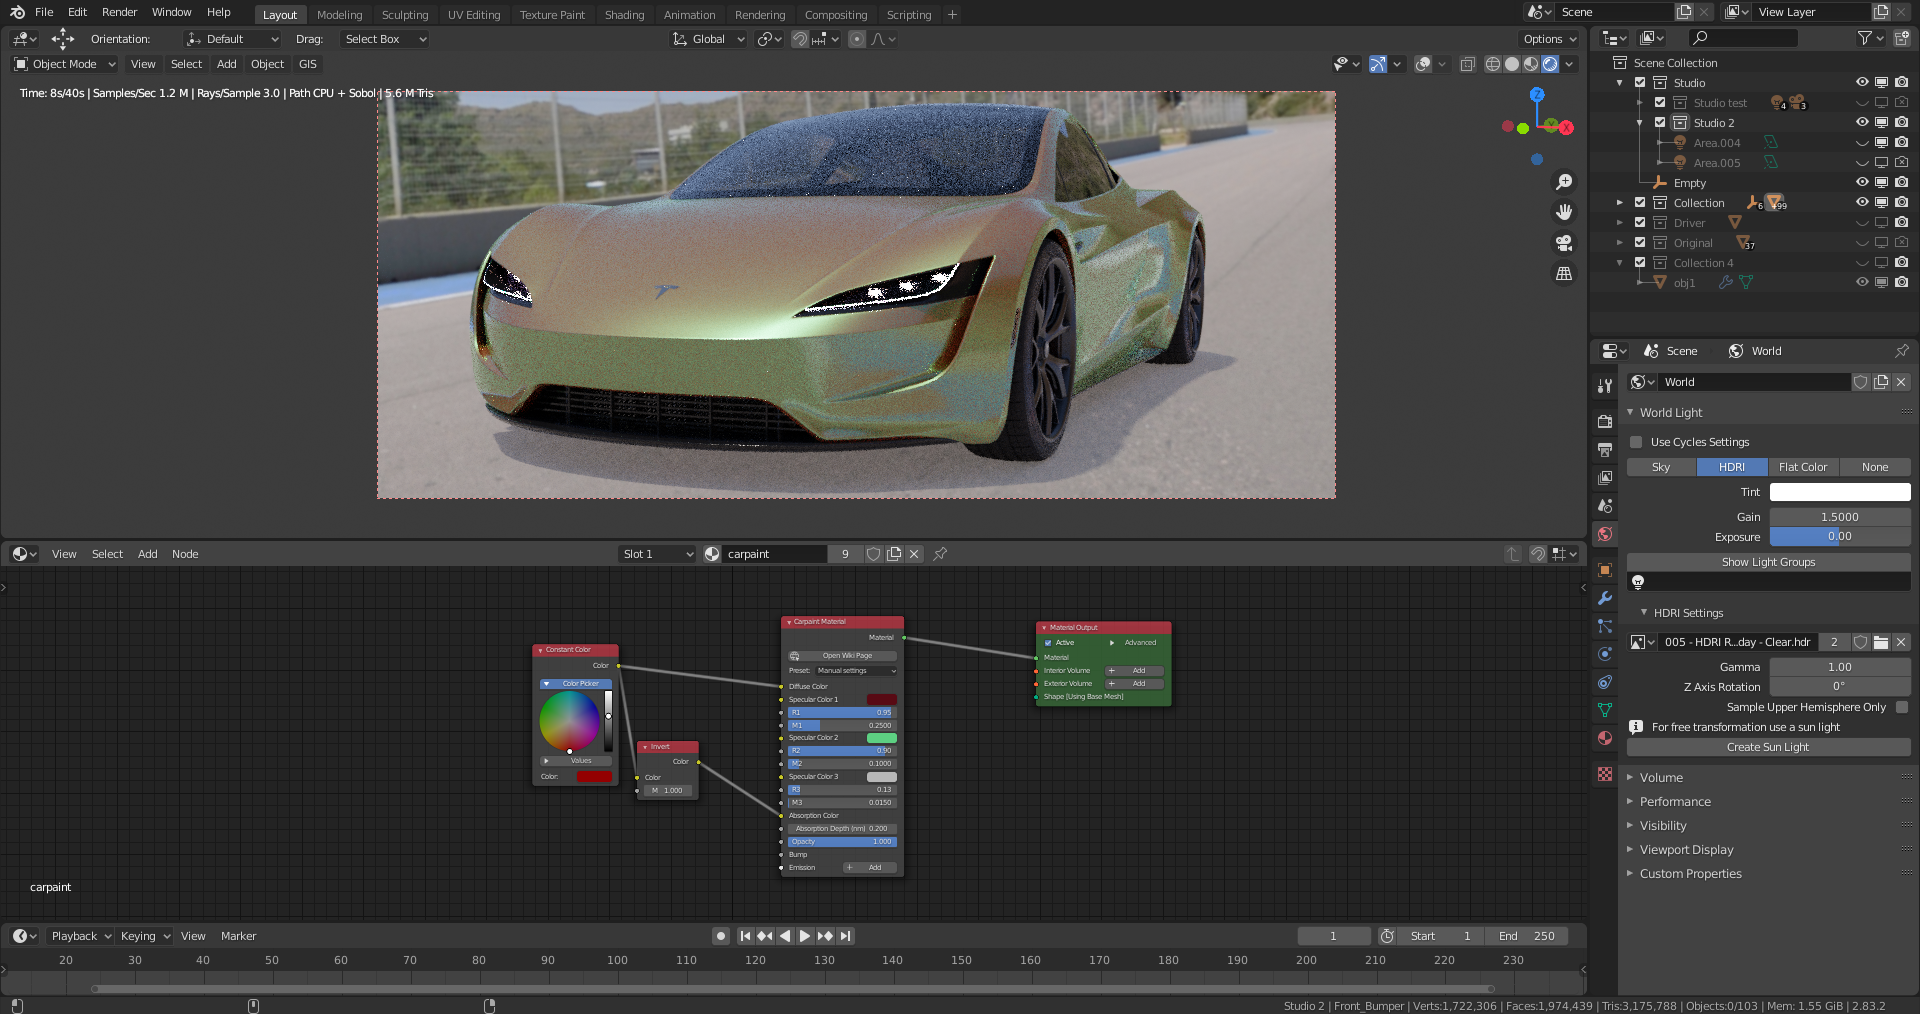Switch to orthographic grid view icon
The image size is (1920, 1014).
click(1564, 273)
